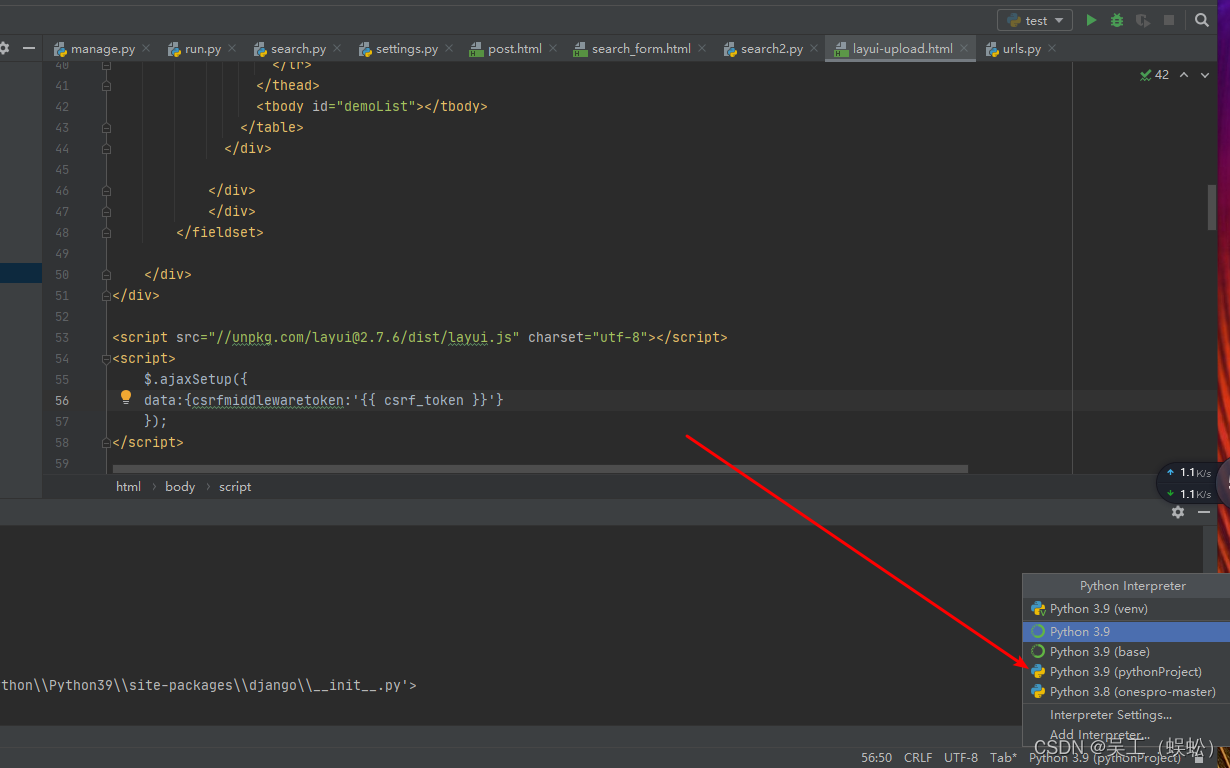Open the urls.py editor tab
1230x768 pixels.
point(1022,48)
